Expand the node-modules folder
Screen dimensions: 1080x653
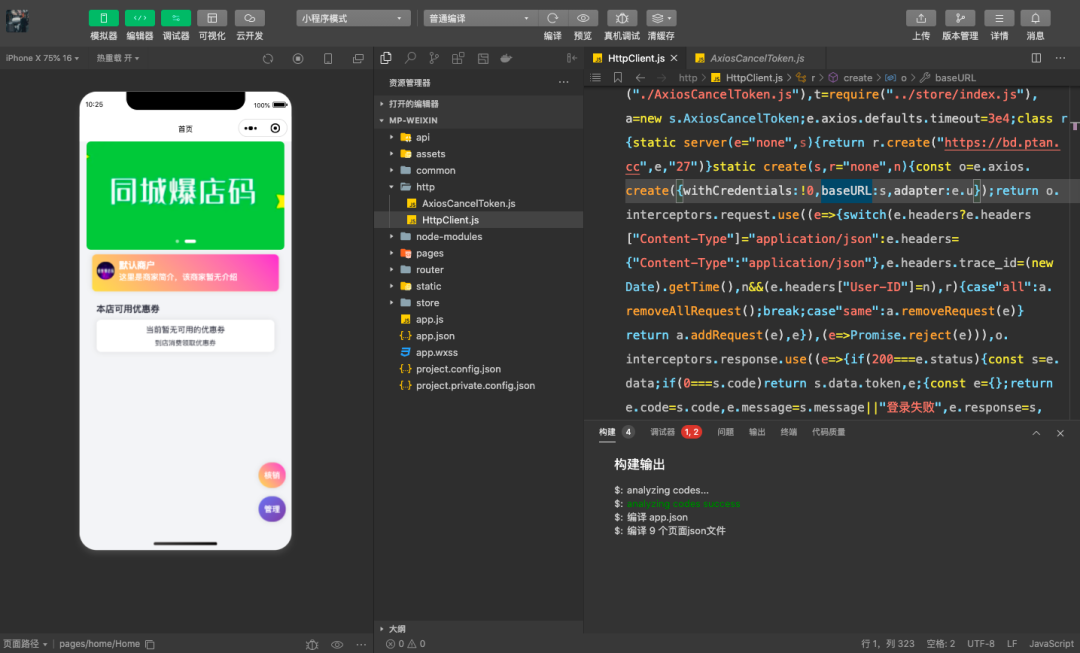[479, 236]
